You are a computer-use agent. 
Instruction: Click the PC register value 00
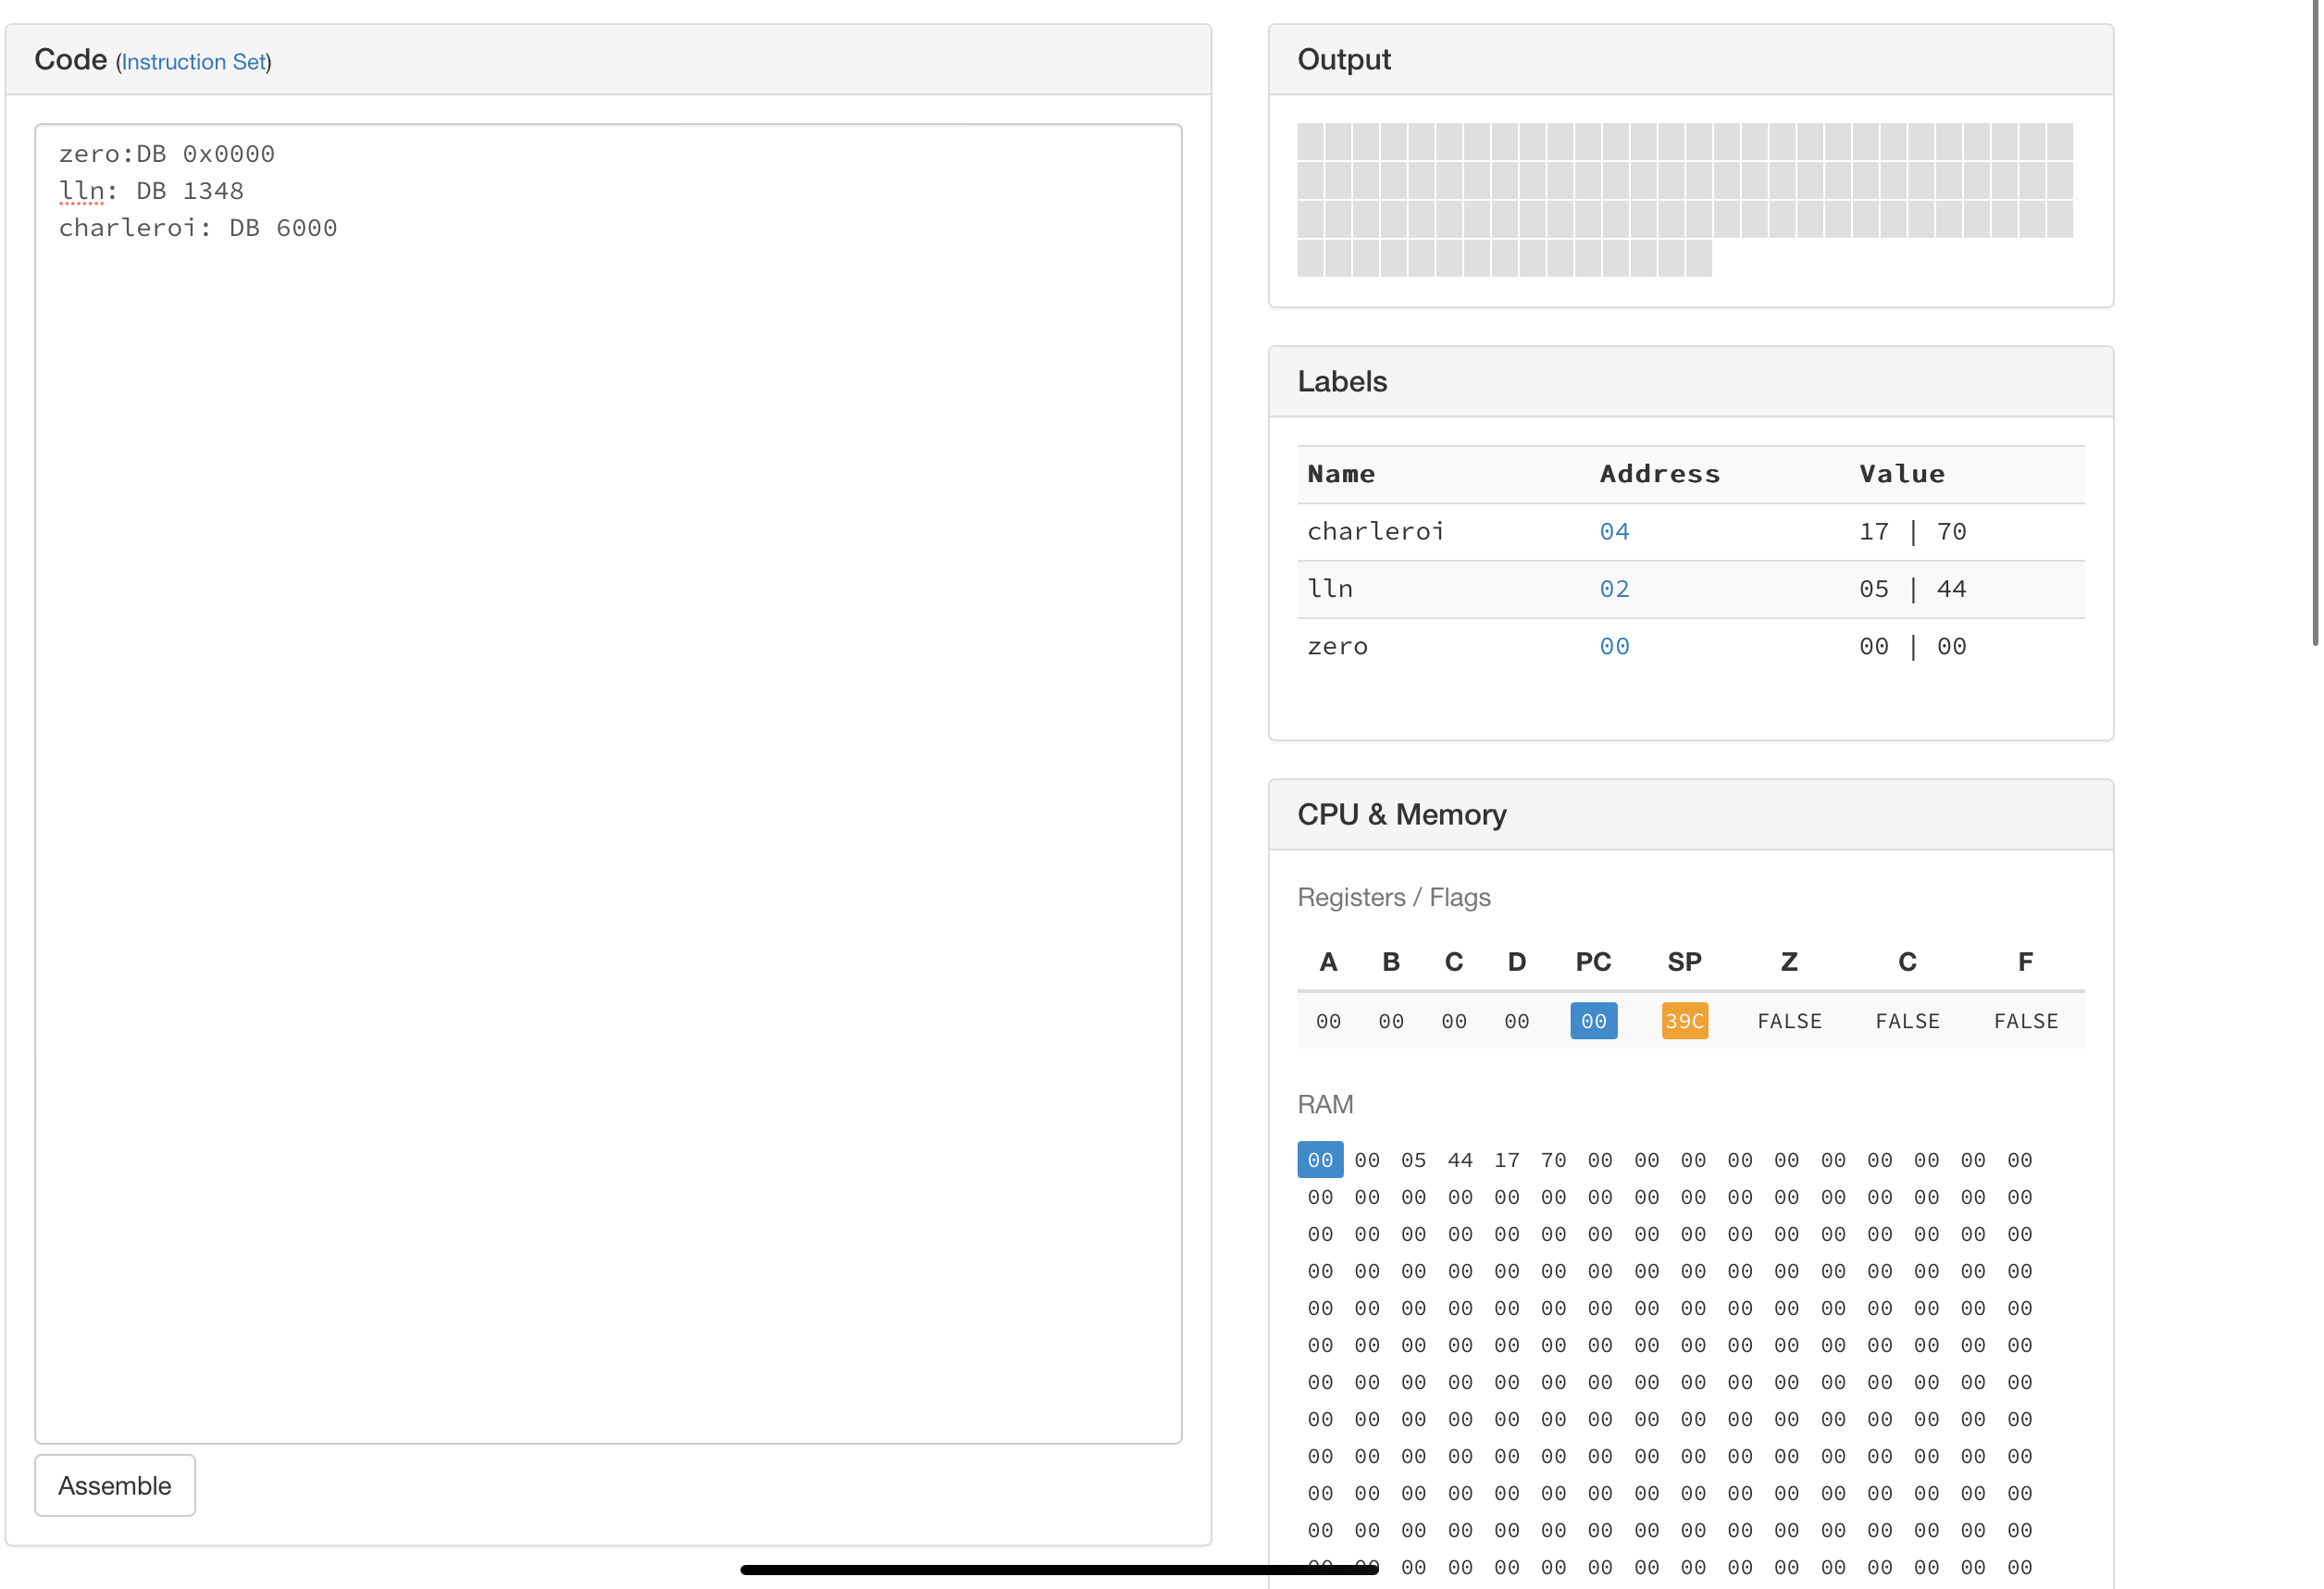pyautogui.click(x=1593, y=1021)
